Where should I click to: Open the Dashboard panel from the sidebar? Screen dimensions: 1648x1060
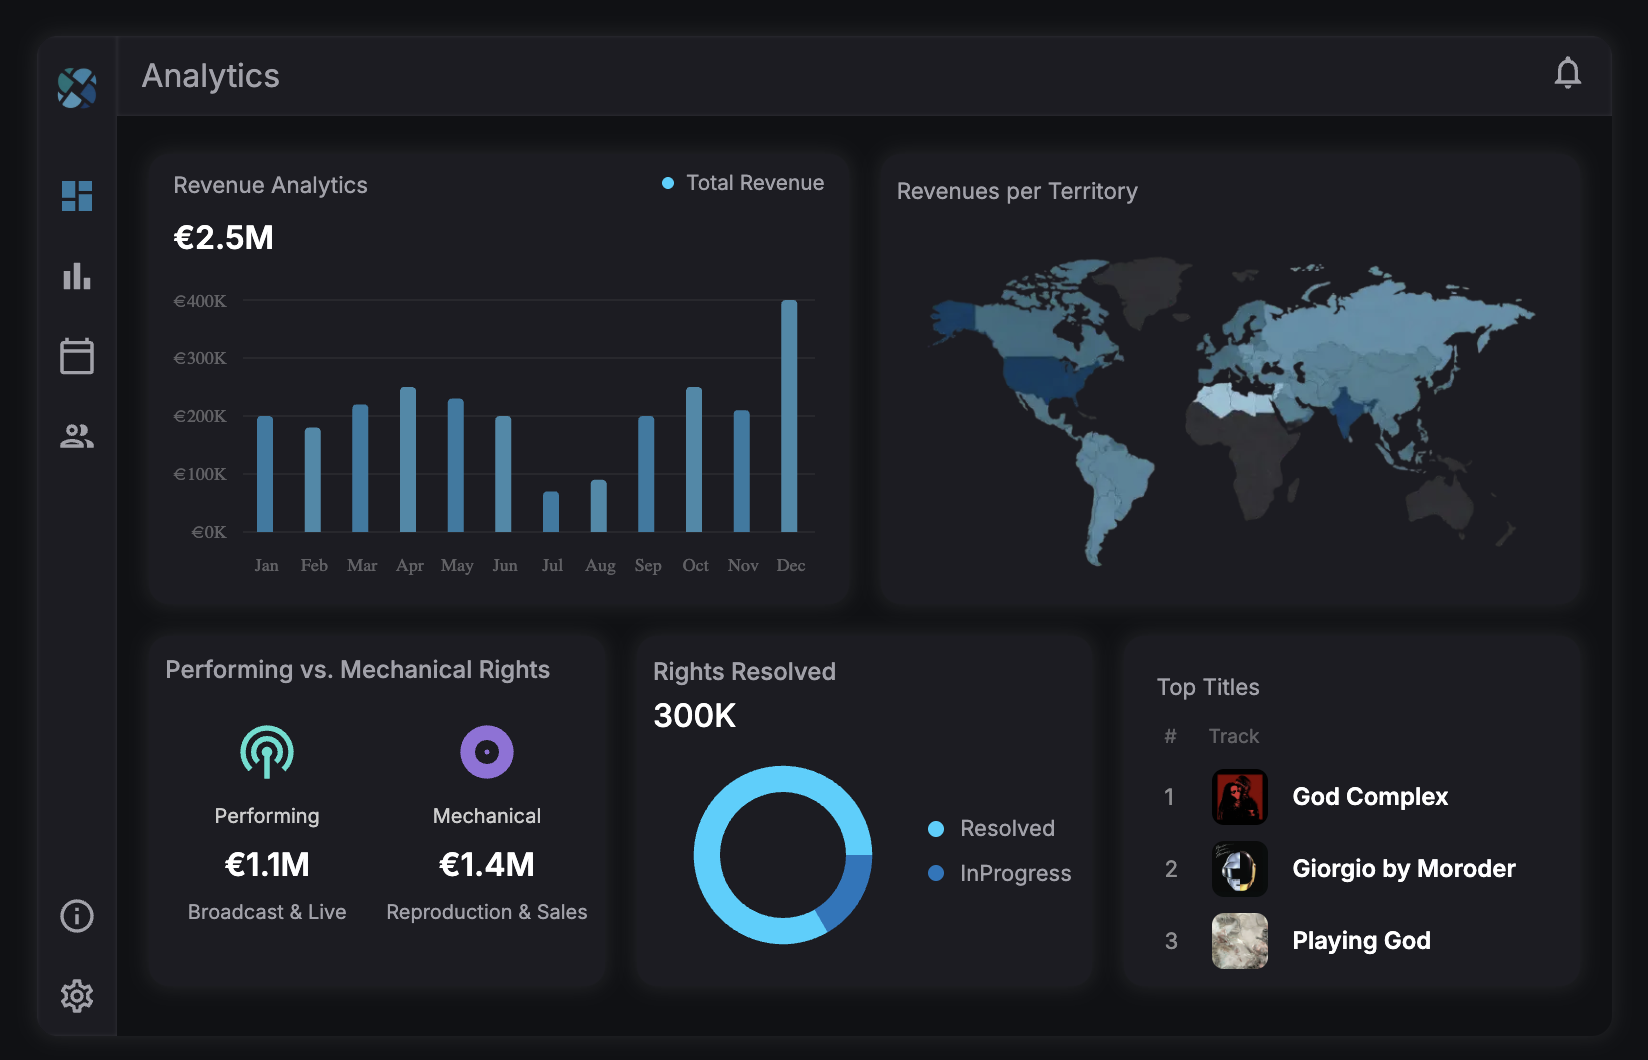[x=77, y=197]
